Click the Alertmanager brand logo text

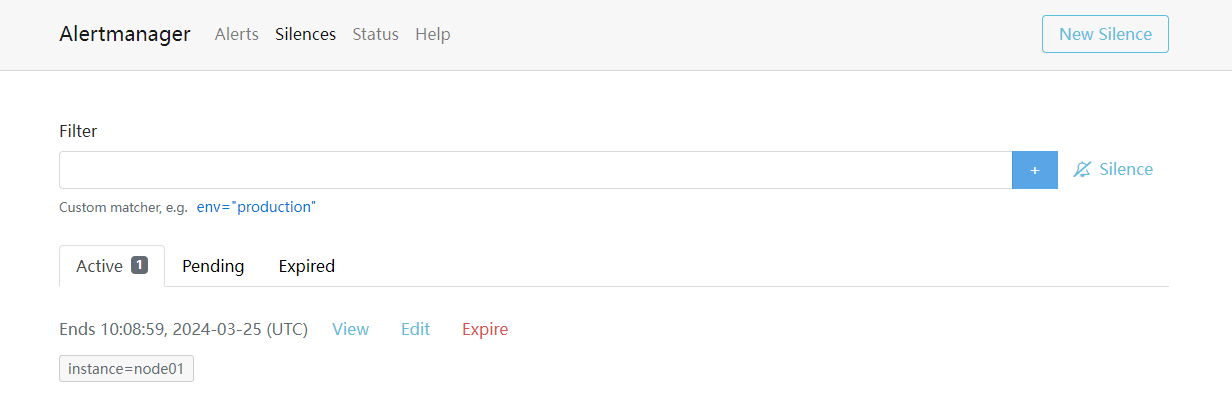point(125,34)
